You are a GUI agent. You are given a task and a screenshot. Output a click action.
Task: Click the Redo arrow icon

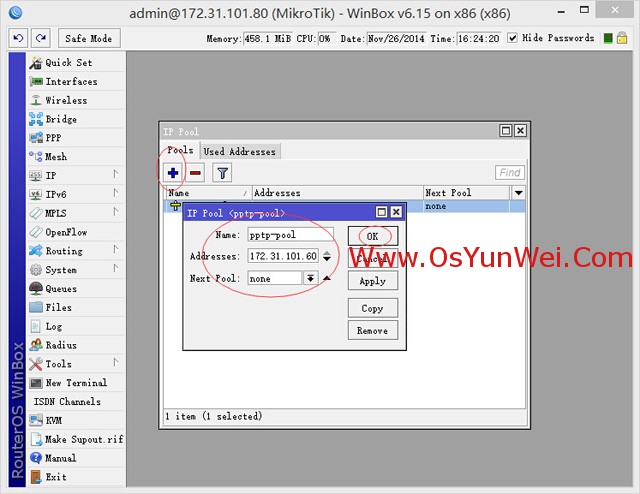(x=41, y=38)
